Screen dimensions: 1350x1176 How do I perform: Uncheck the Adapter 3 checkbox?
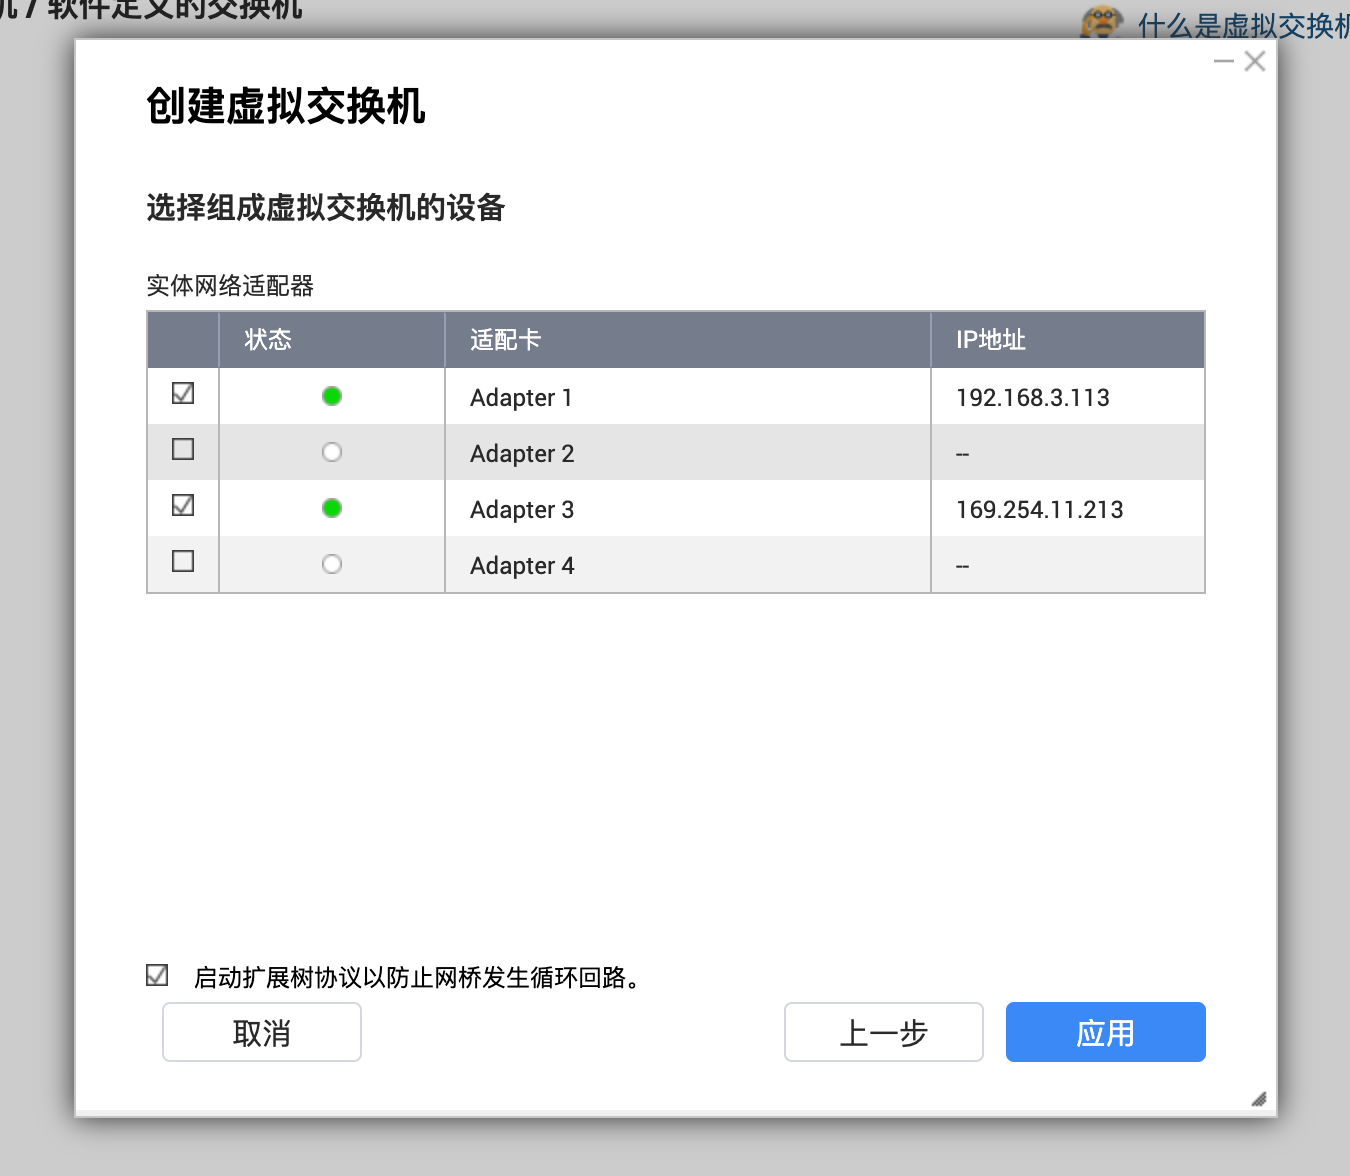(x=183, y=506)
